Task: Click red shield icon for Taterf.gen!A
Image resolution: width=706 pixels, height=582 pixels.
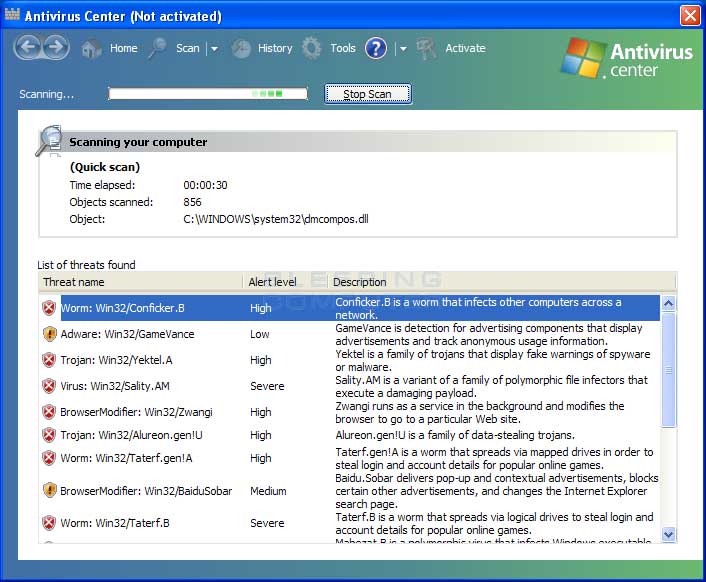Action: (x=49, y=458)
